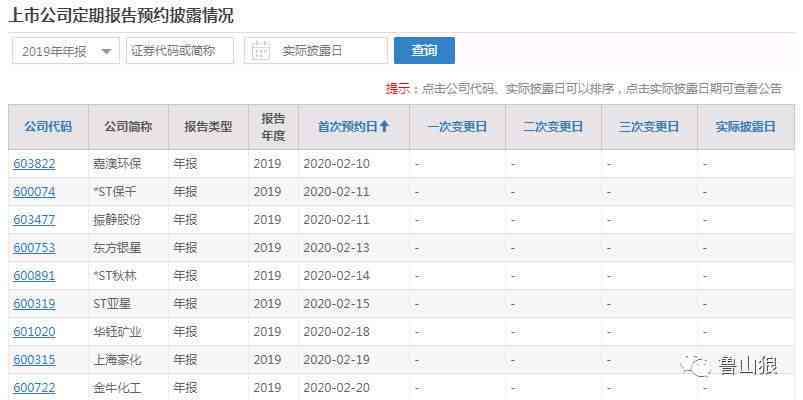The width and height of the screenshot is (803, 400).
Task: Open company code 600891 link
Action: click(34, 276)
